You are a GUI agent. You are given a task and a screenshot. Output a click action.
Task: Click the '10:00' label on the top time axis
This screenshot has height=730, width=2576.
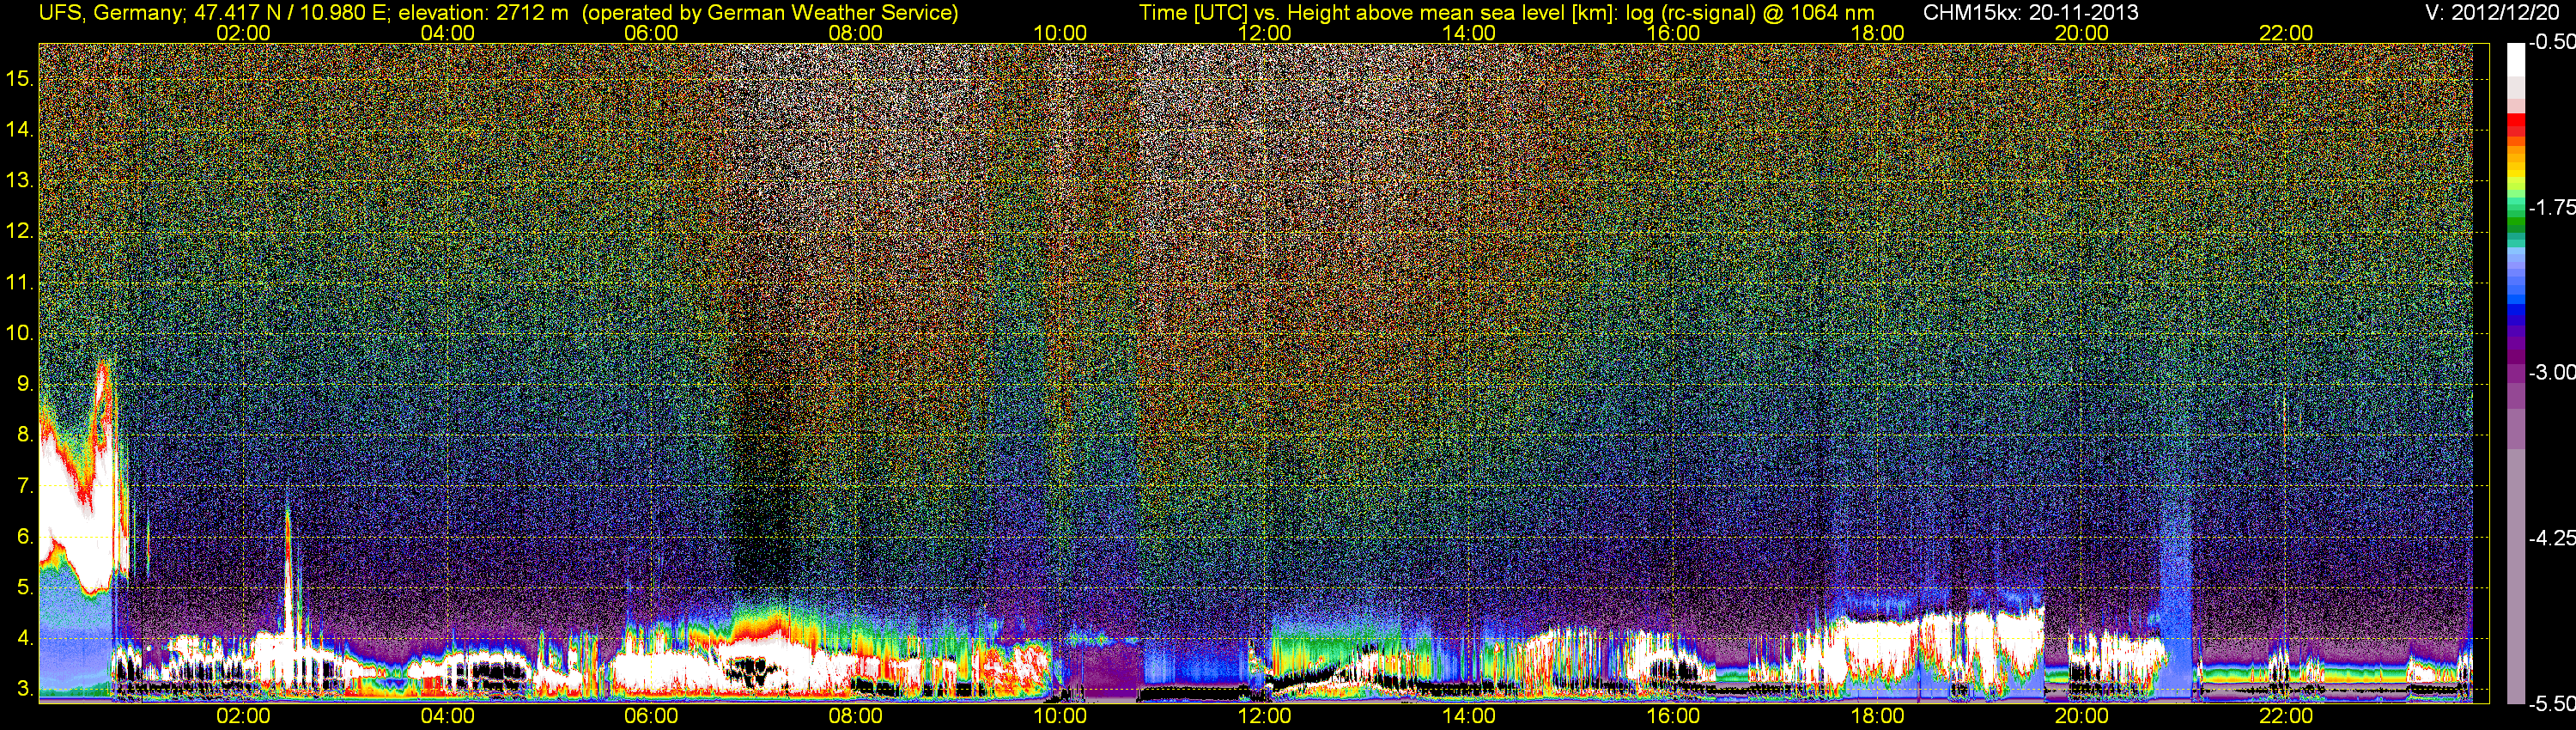pyautogui.click(x=1060, y=33)
